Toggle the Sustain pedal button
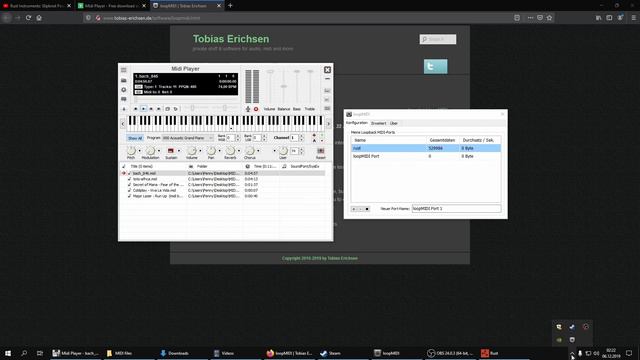Image resolution: width=640 pixels, height=360 pixels. coord(171,151)
